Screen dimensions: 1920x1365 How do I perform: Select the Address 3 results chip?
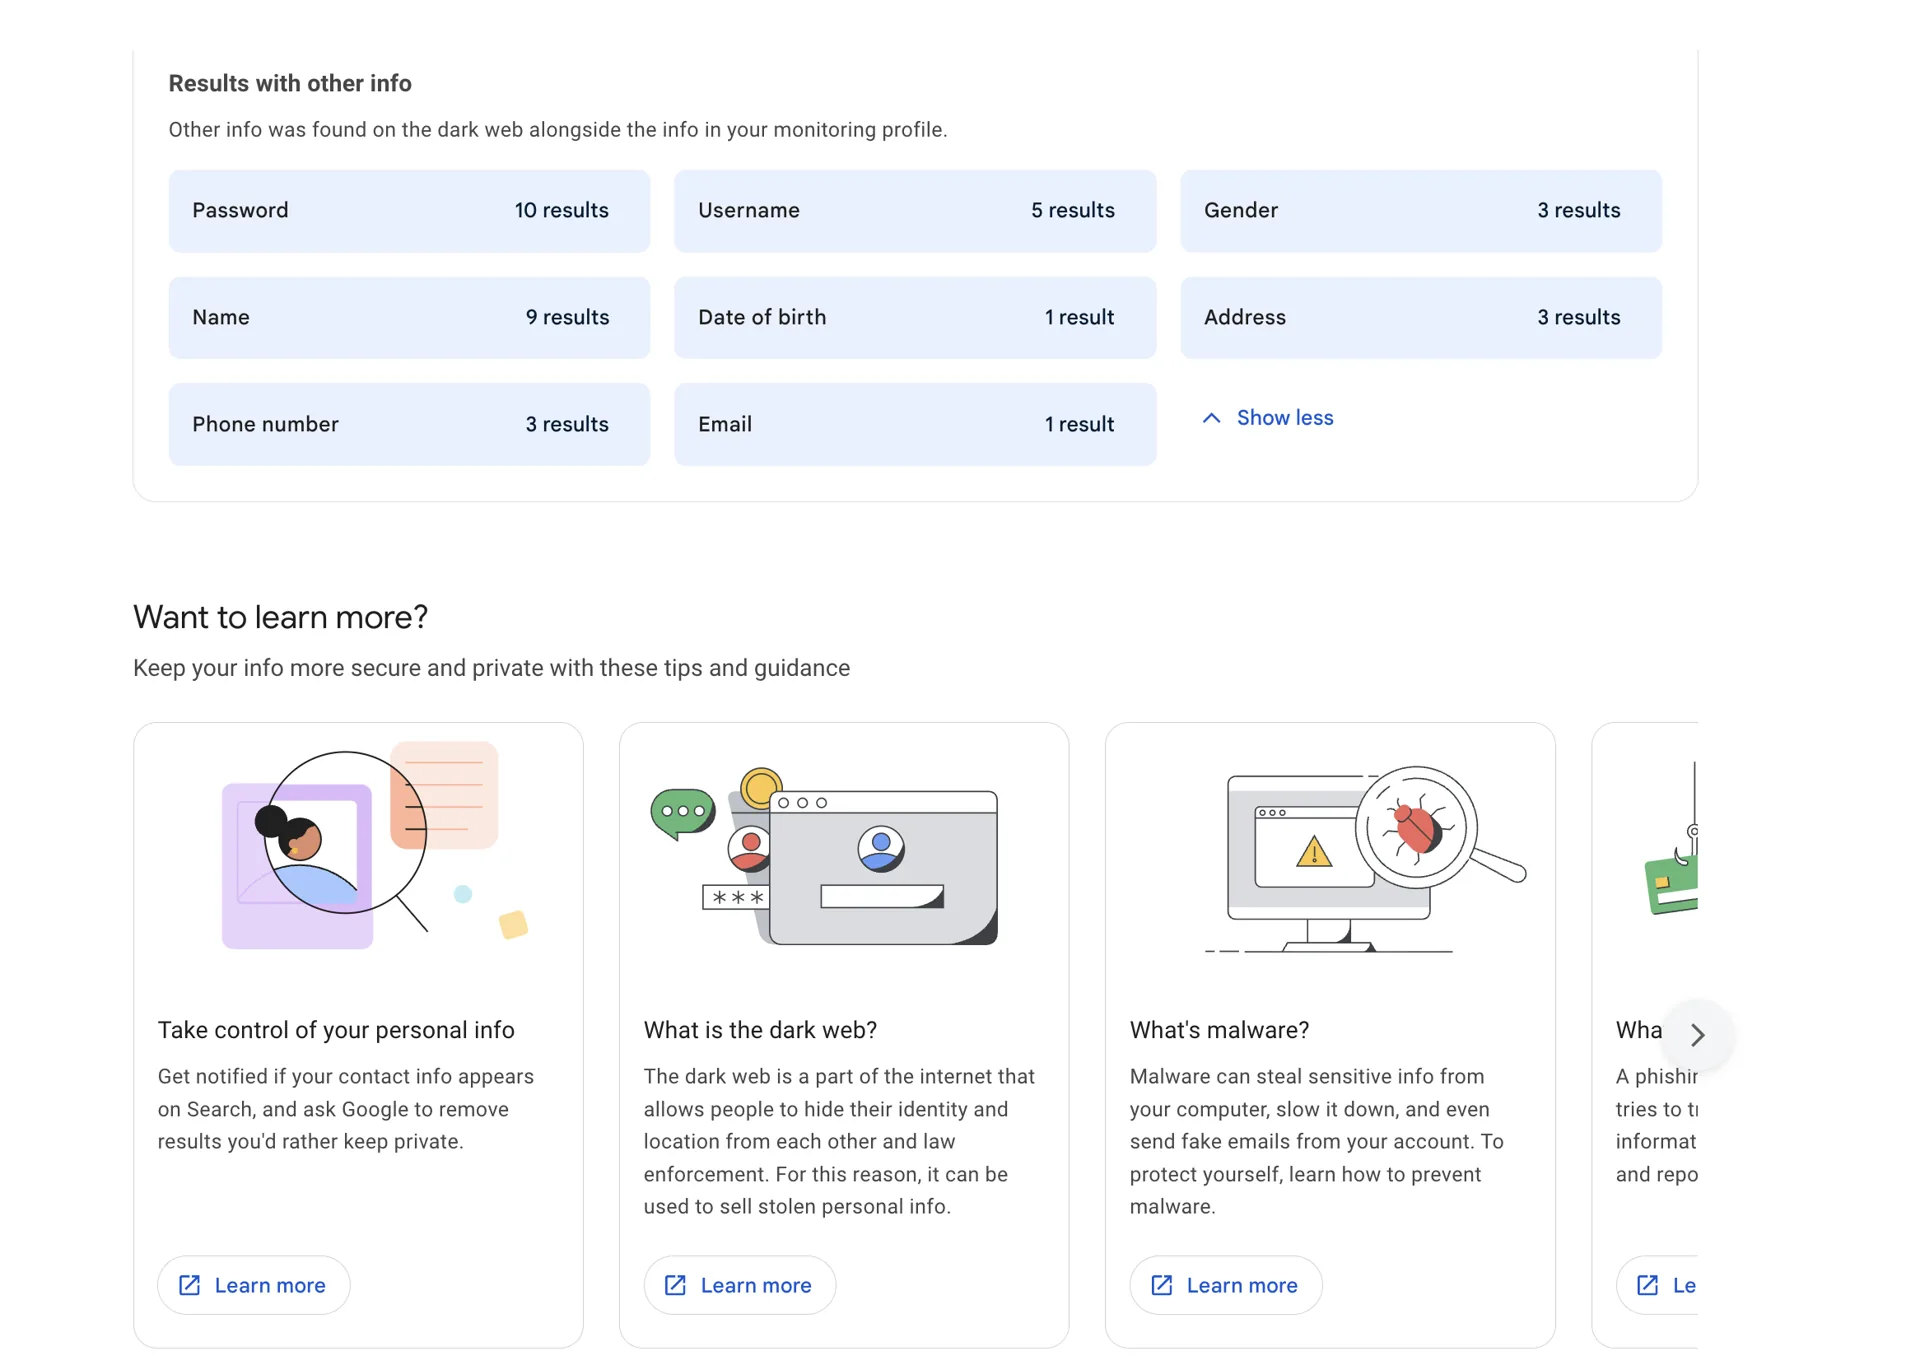(1421, 317)
